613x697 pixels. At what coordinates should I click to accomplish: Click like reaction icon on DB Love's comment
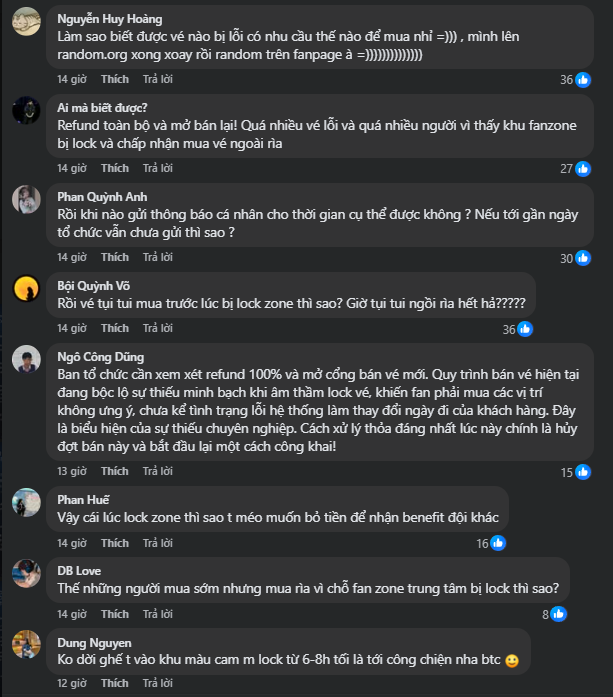(x=560, y=614)
